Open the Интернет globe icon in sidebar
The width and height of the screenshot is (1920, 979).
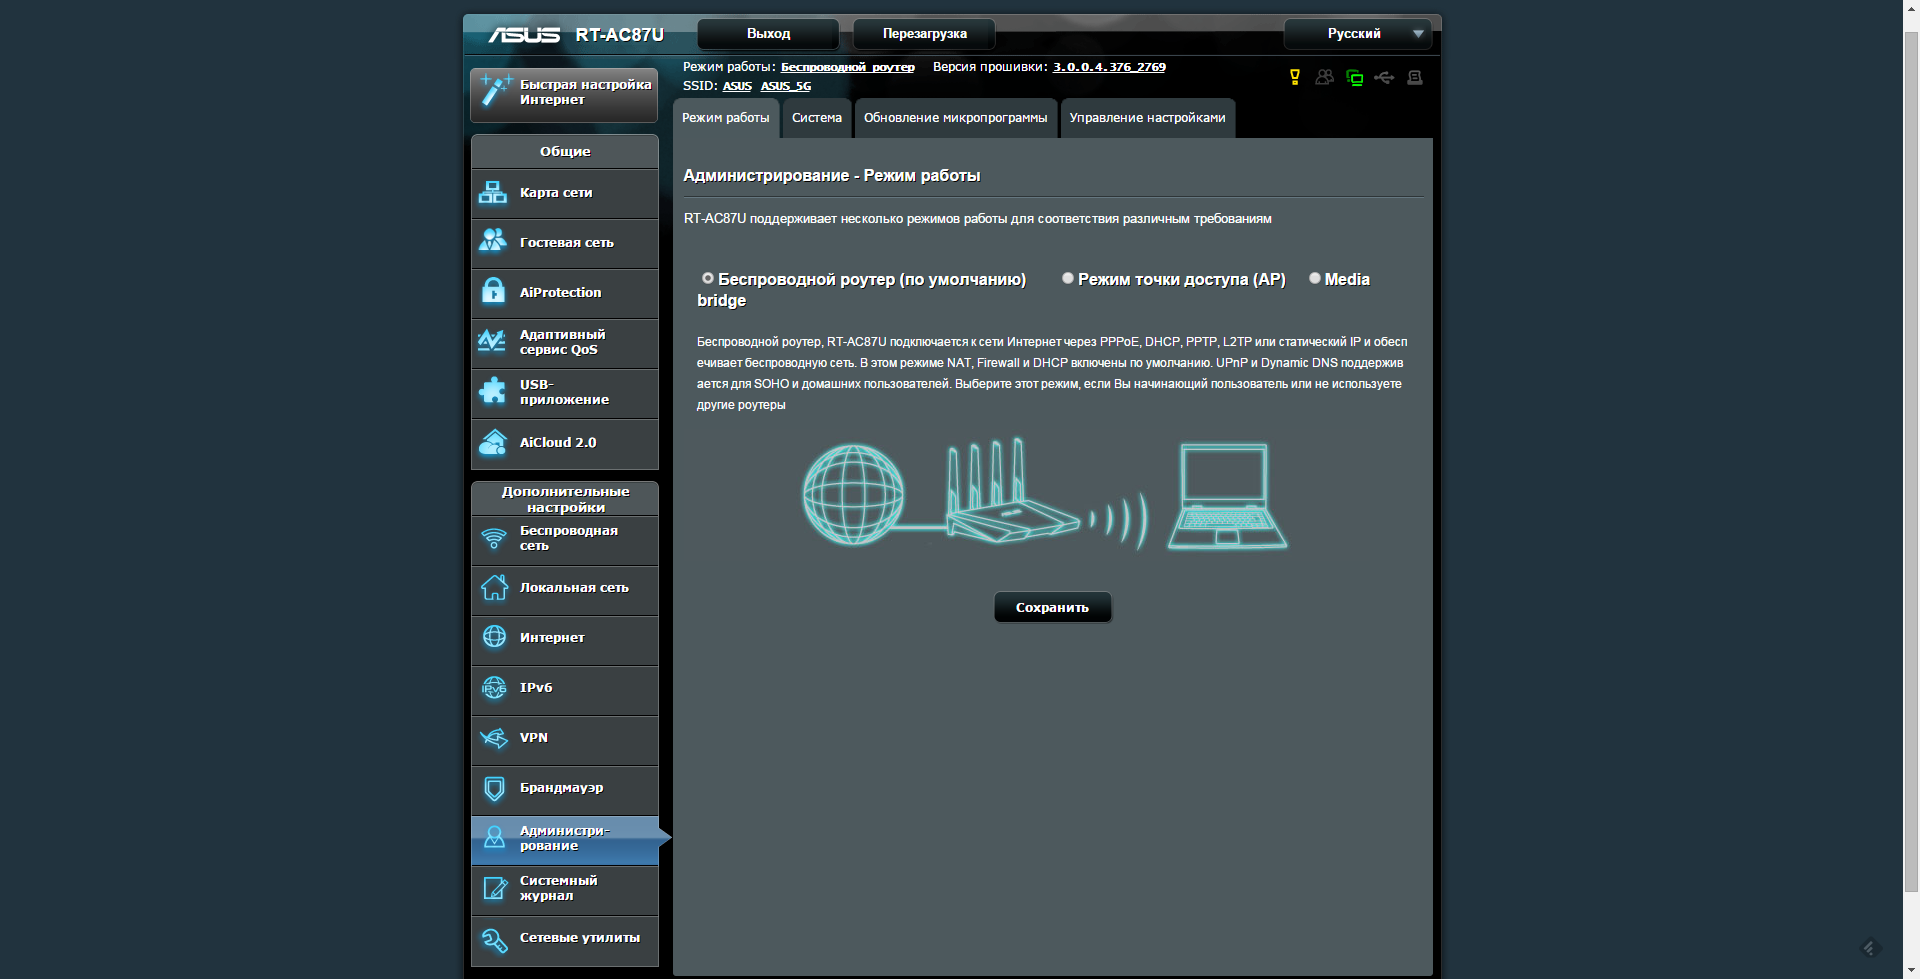point(494,637)
